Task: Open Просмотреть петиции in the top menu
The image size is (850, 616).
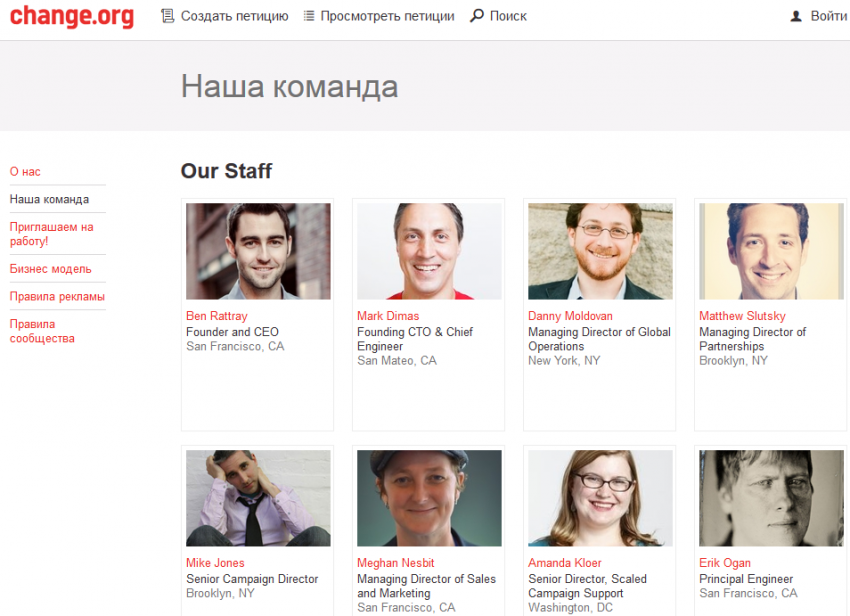Action: point(387,16)
